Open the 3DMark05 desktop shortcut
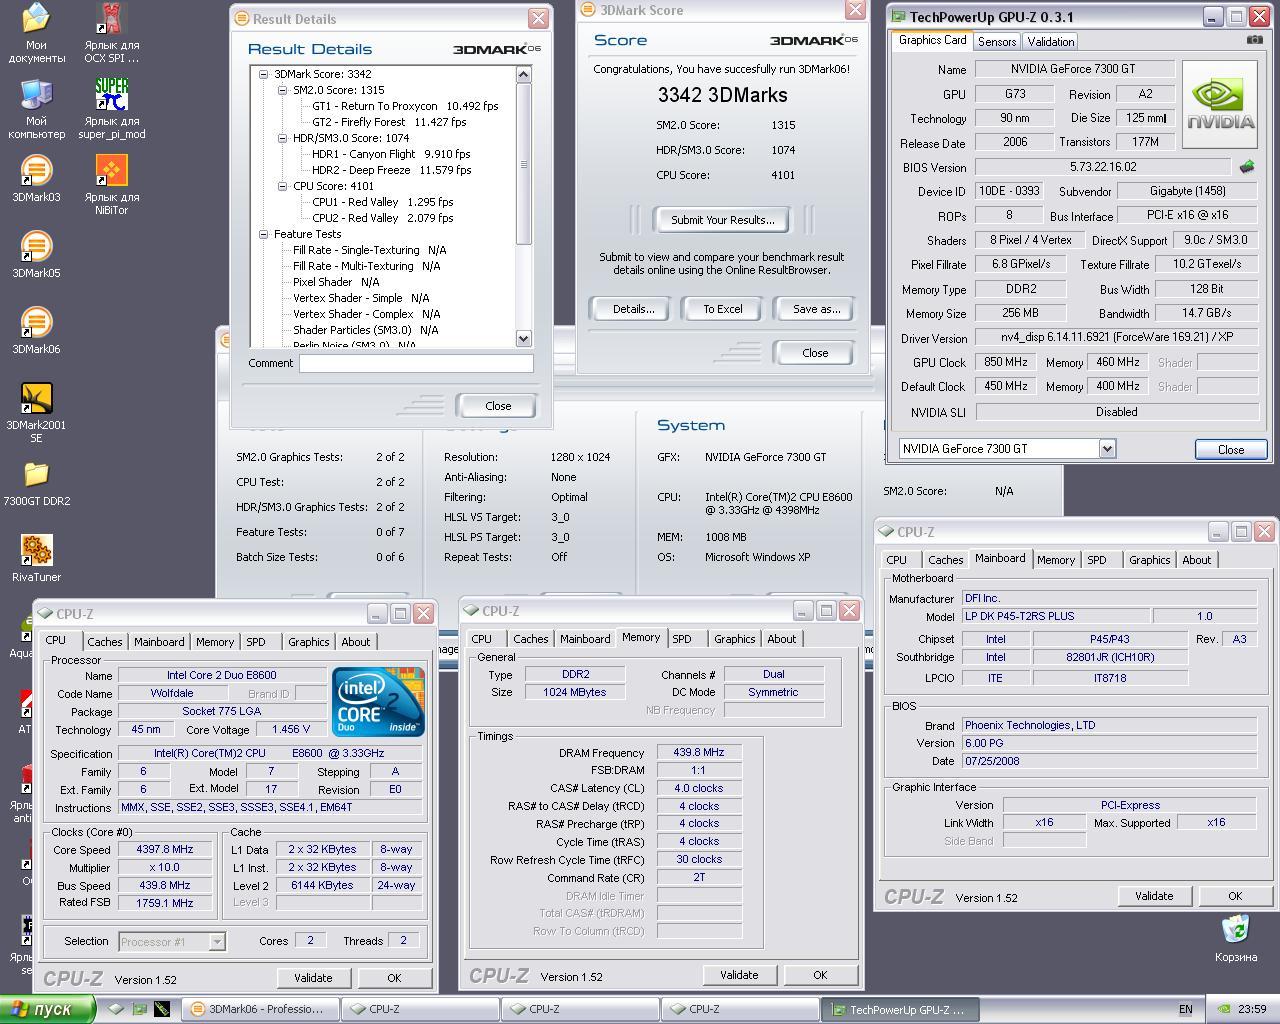This screenshot has height=1024, width=1280. [x=36, y=247]
